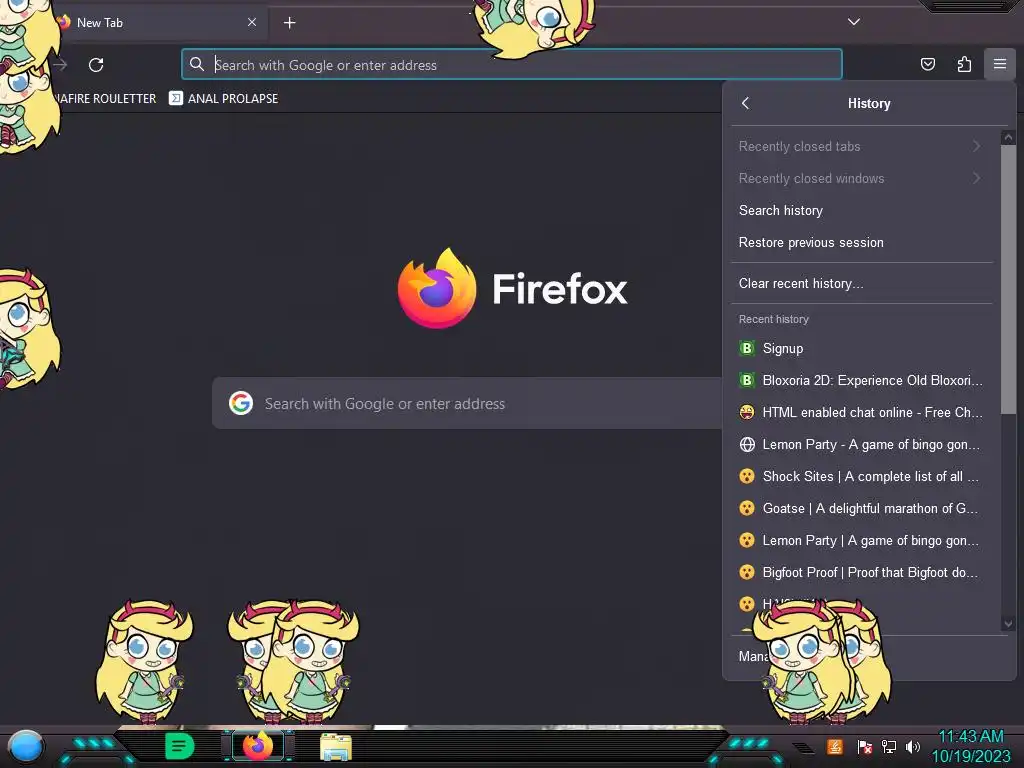The width and height of the screenshot is (1024, 768).
Task: Open the Pocket save icon
Action: click(927, 64)
